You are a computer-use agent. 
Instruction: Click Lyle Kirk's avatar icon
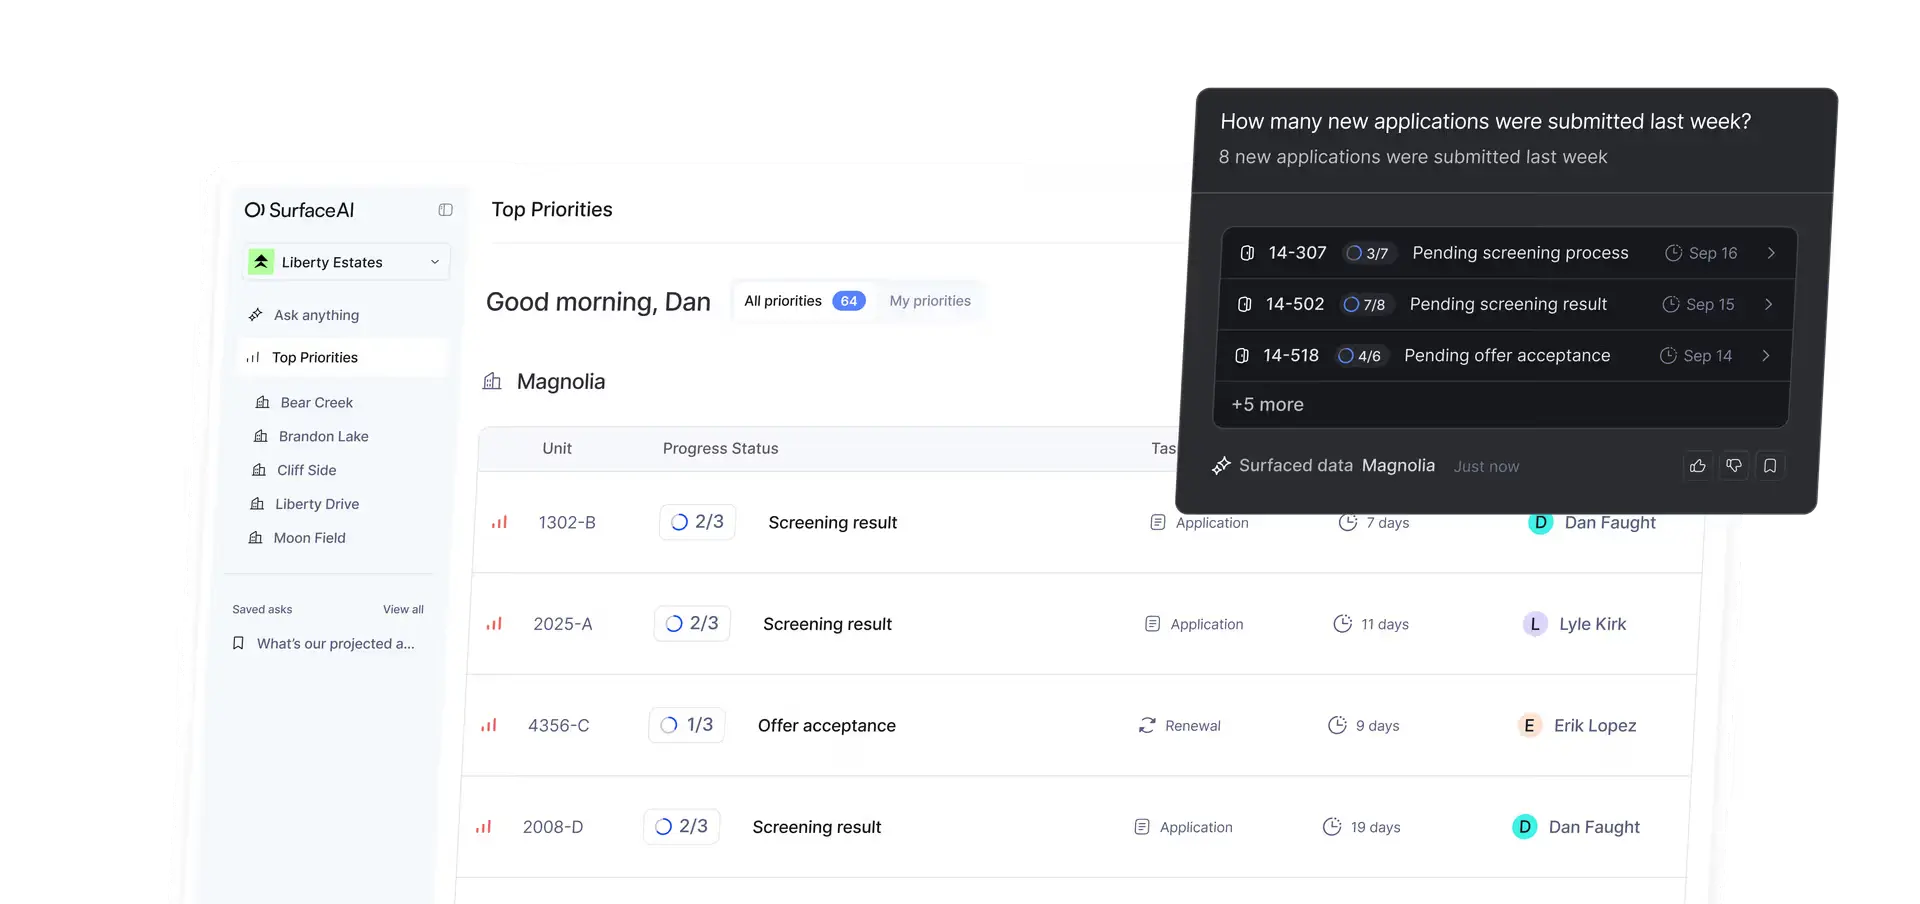1535,624
